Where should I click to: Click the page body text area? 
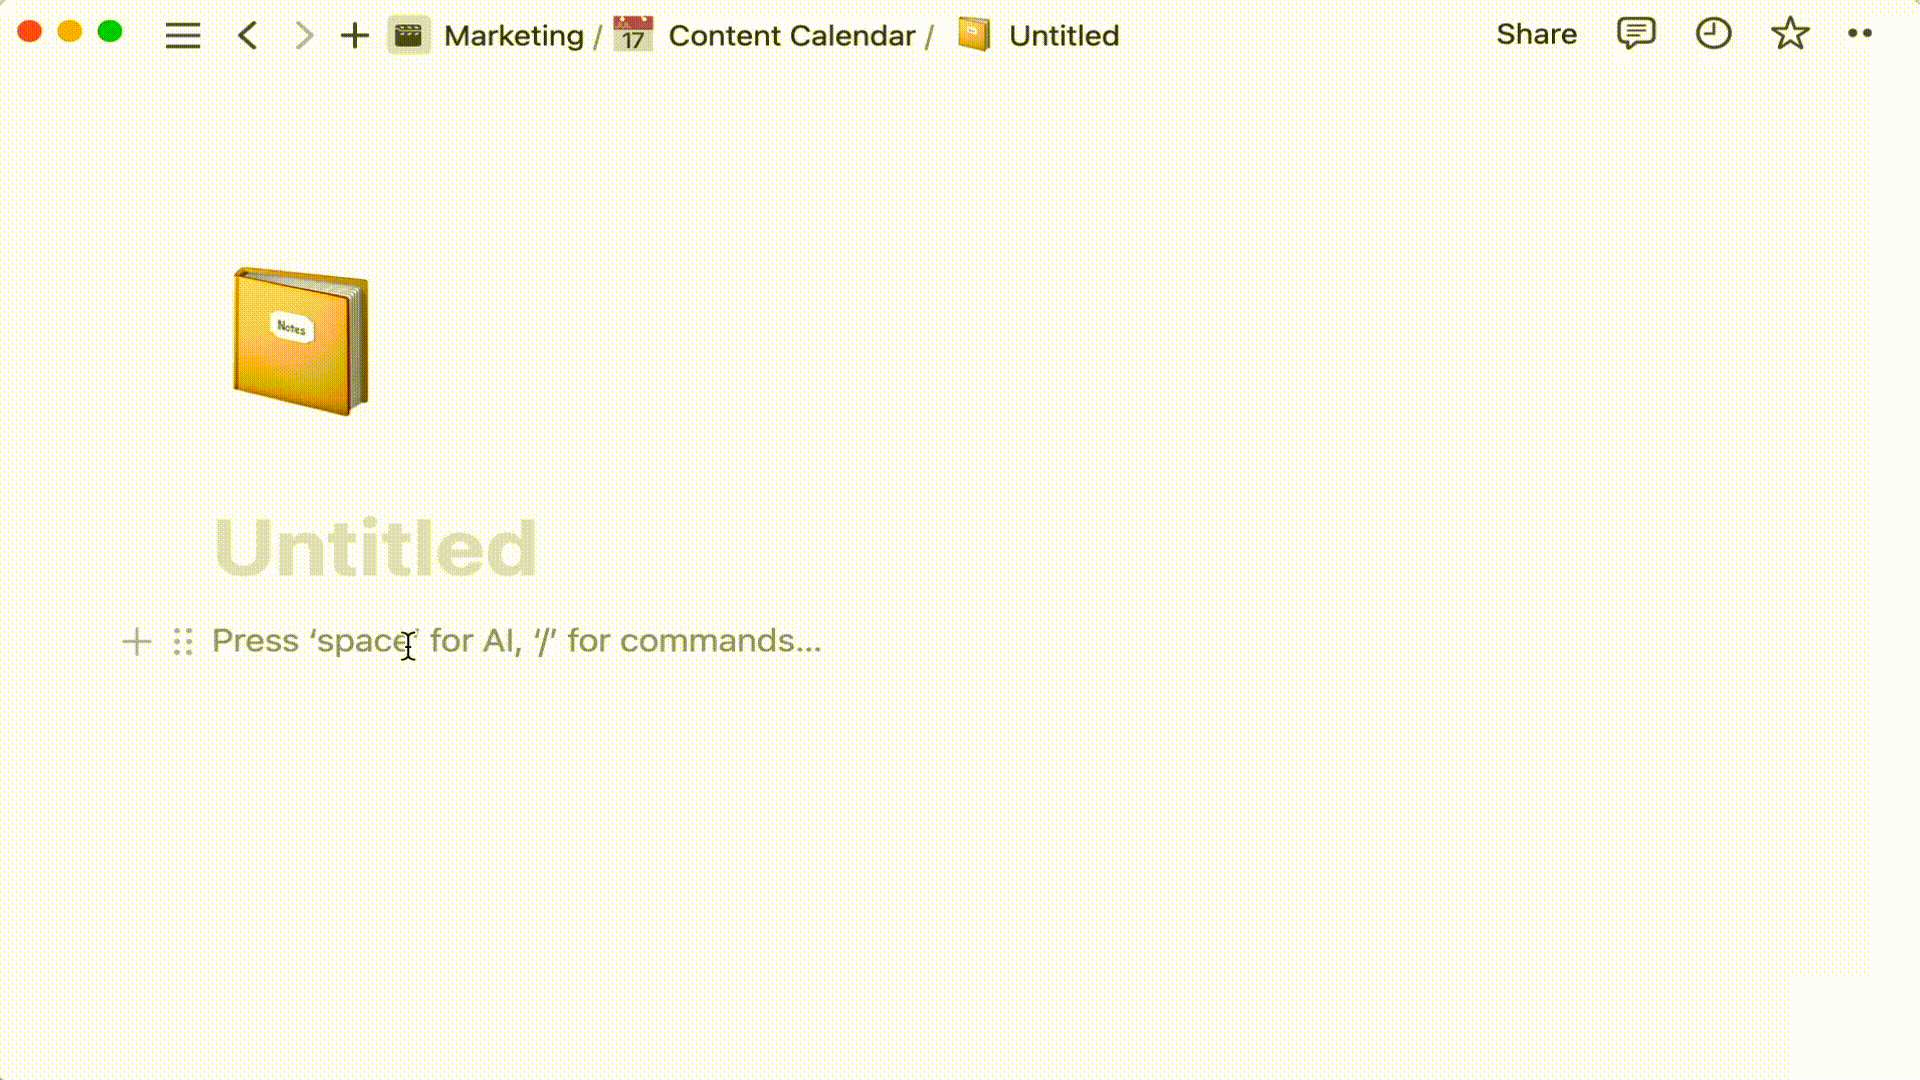click(x=516, y=640)
